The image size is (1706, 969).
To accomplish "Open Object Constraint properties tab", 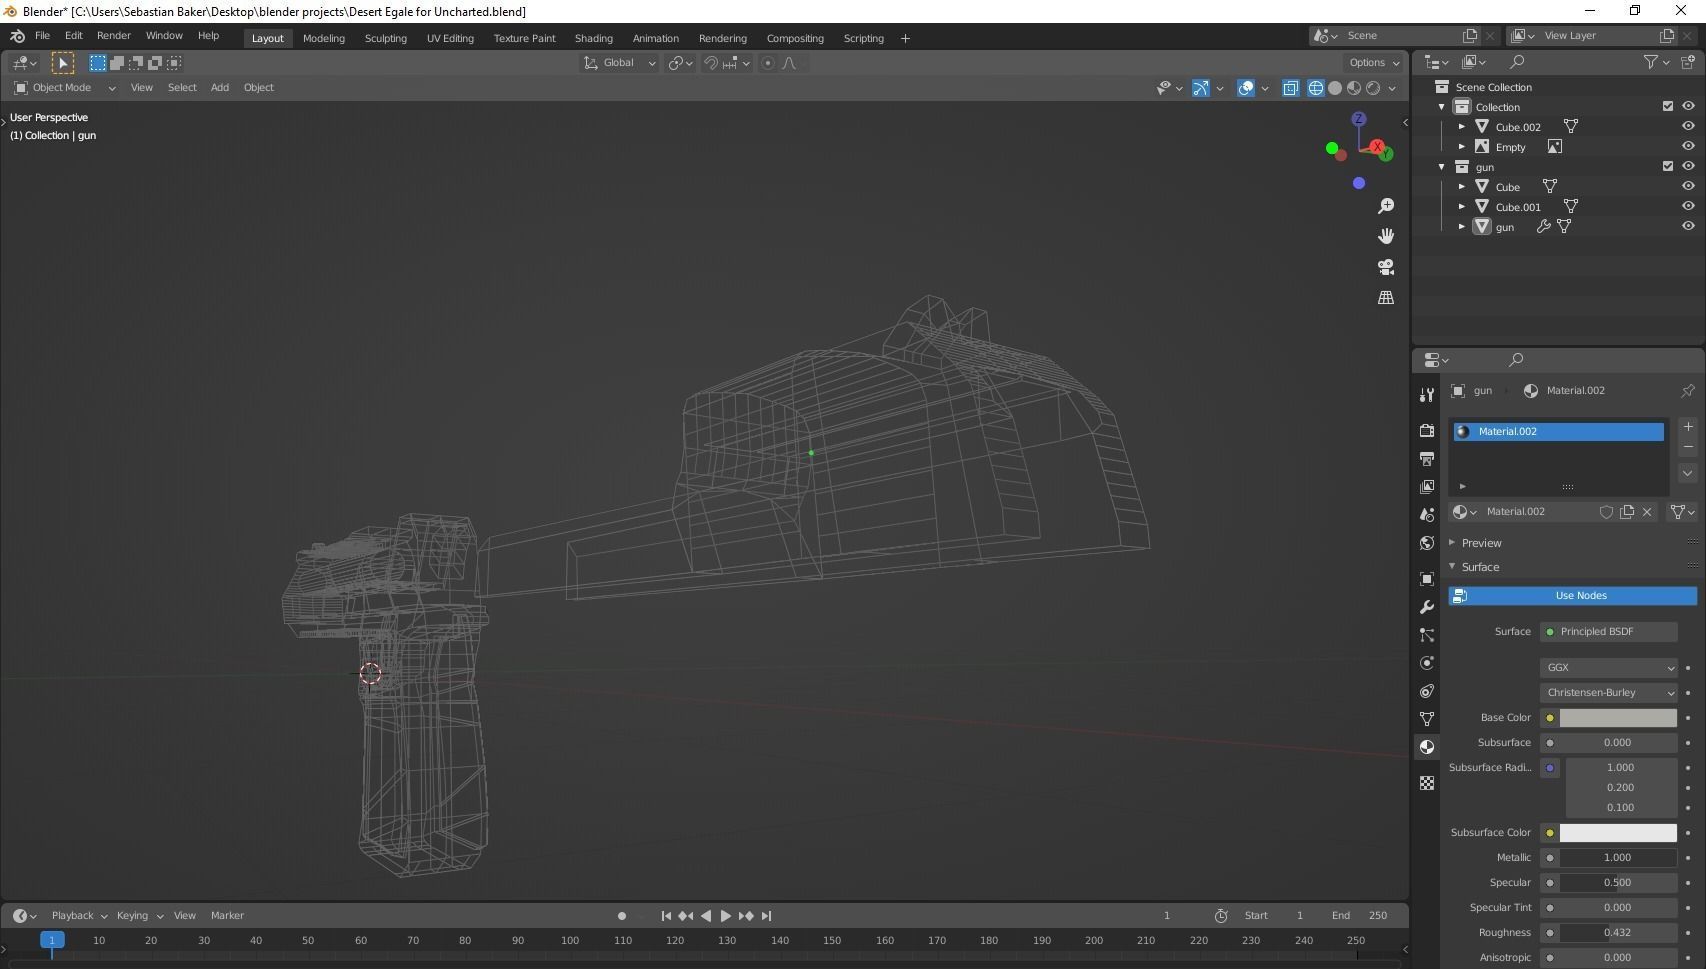I will pos(1427,691).
